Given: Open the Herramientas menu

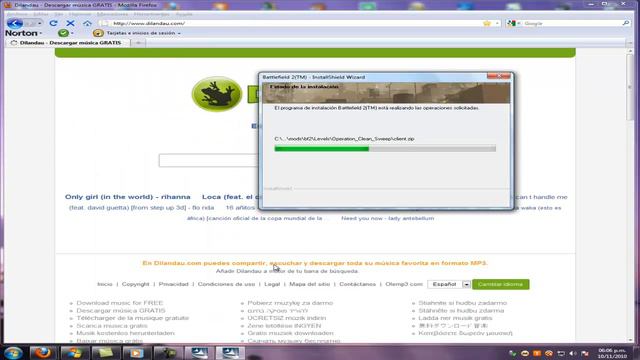Looking at the screenshot, I should [151, 14].
